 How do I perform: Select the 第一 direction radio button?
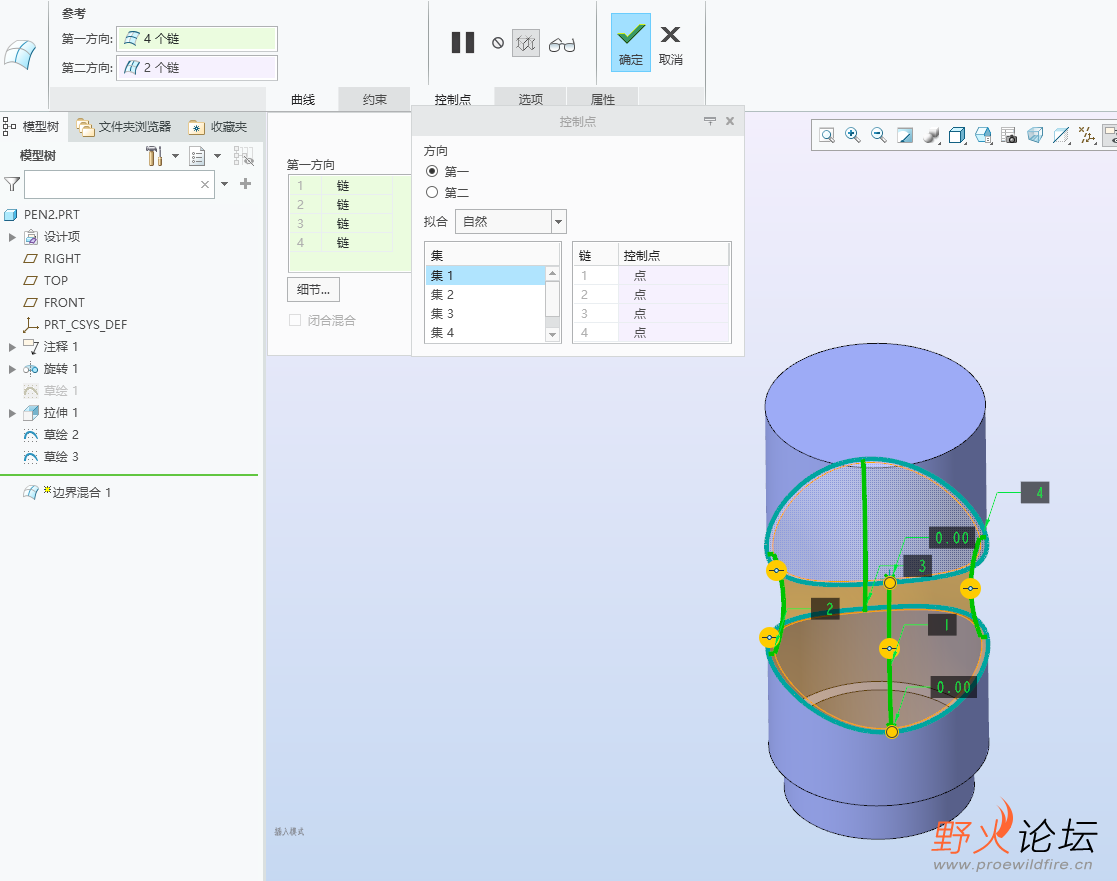432,171
